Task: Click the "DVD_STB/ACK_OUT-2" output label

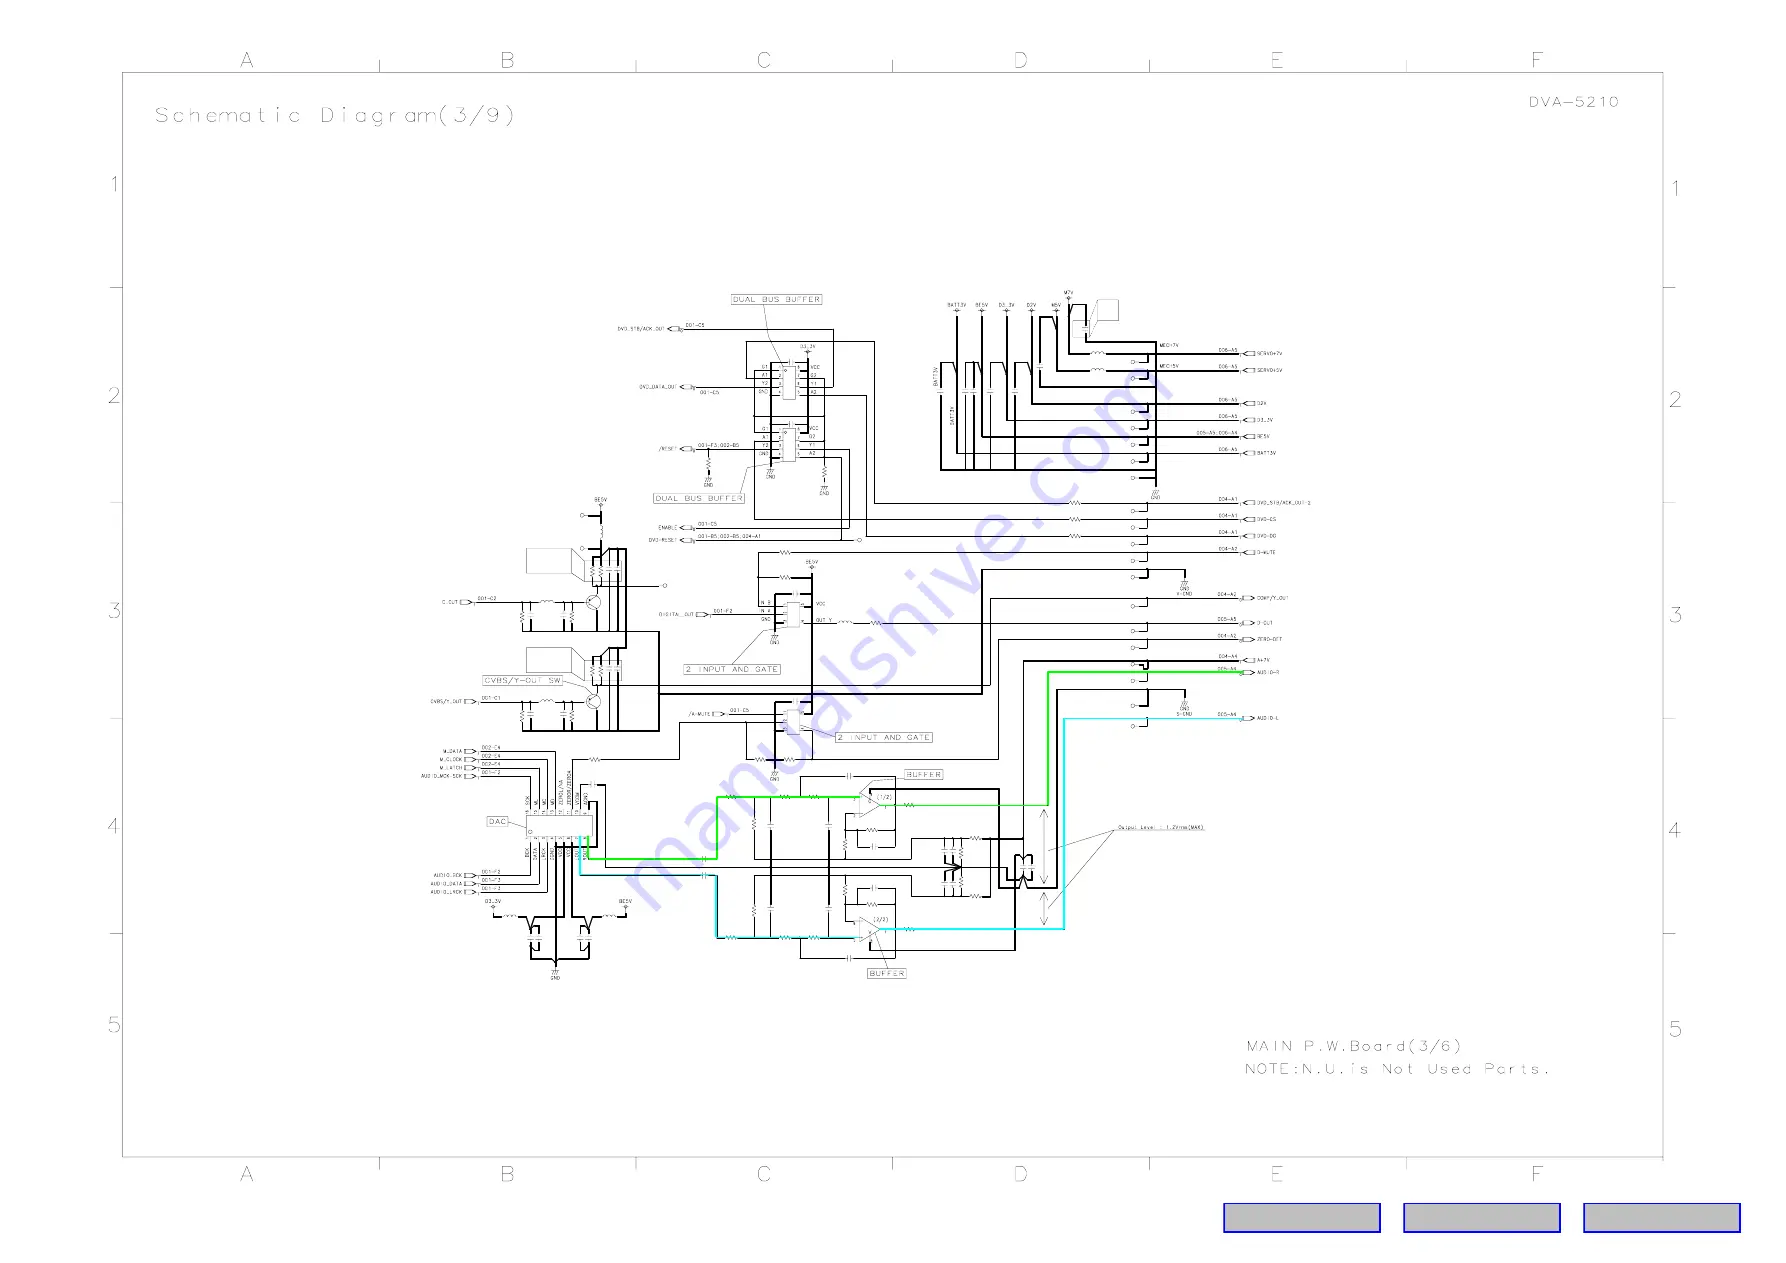Action: pyautogui.click(x=1283, y=503)
